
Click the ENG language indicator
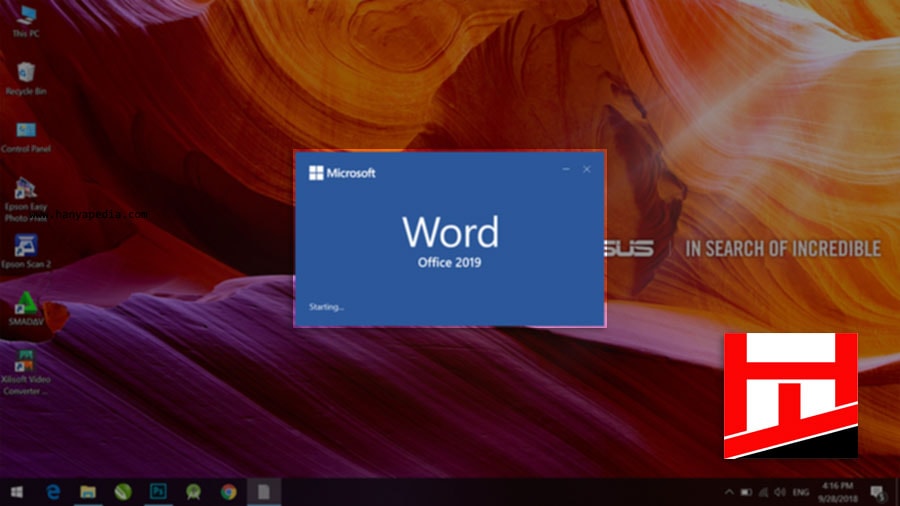coord(801,492)
